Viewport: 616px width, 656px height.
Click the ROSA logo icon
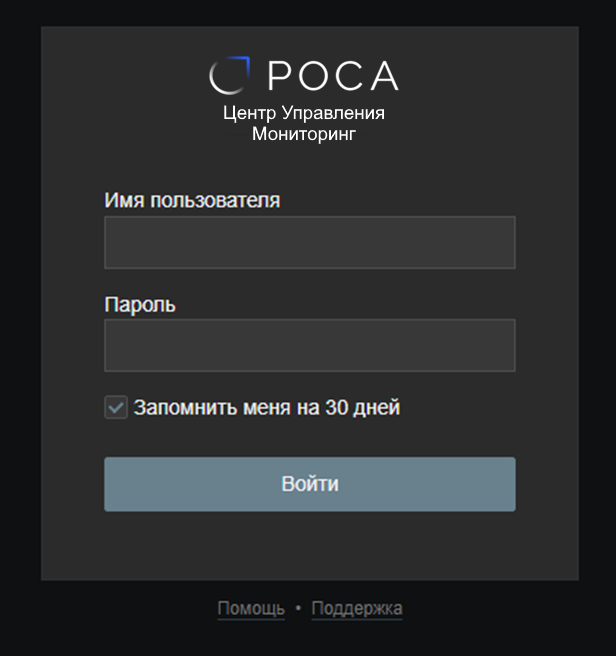(229, 76)
